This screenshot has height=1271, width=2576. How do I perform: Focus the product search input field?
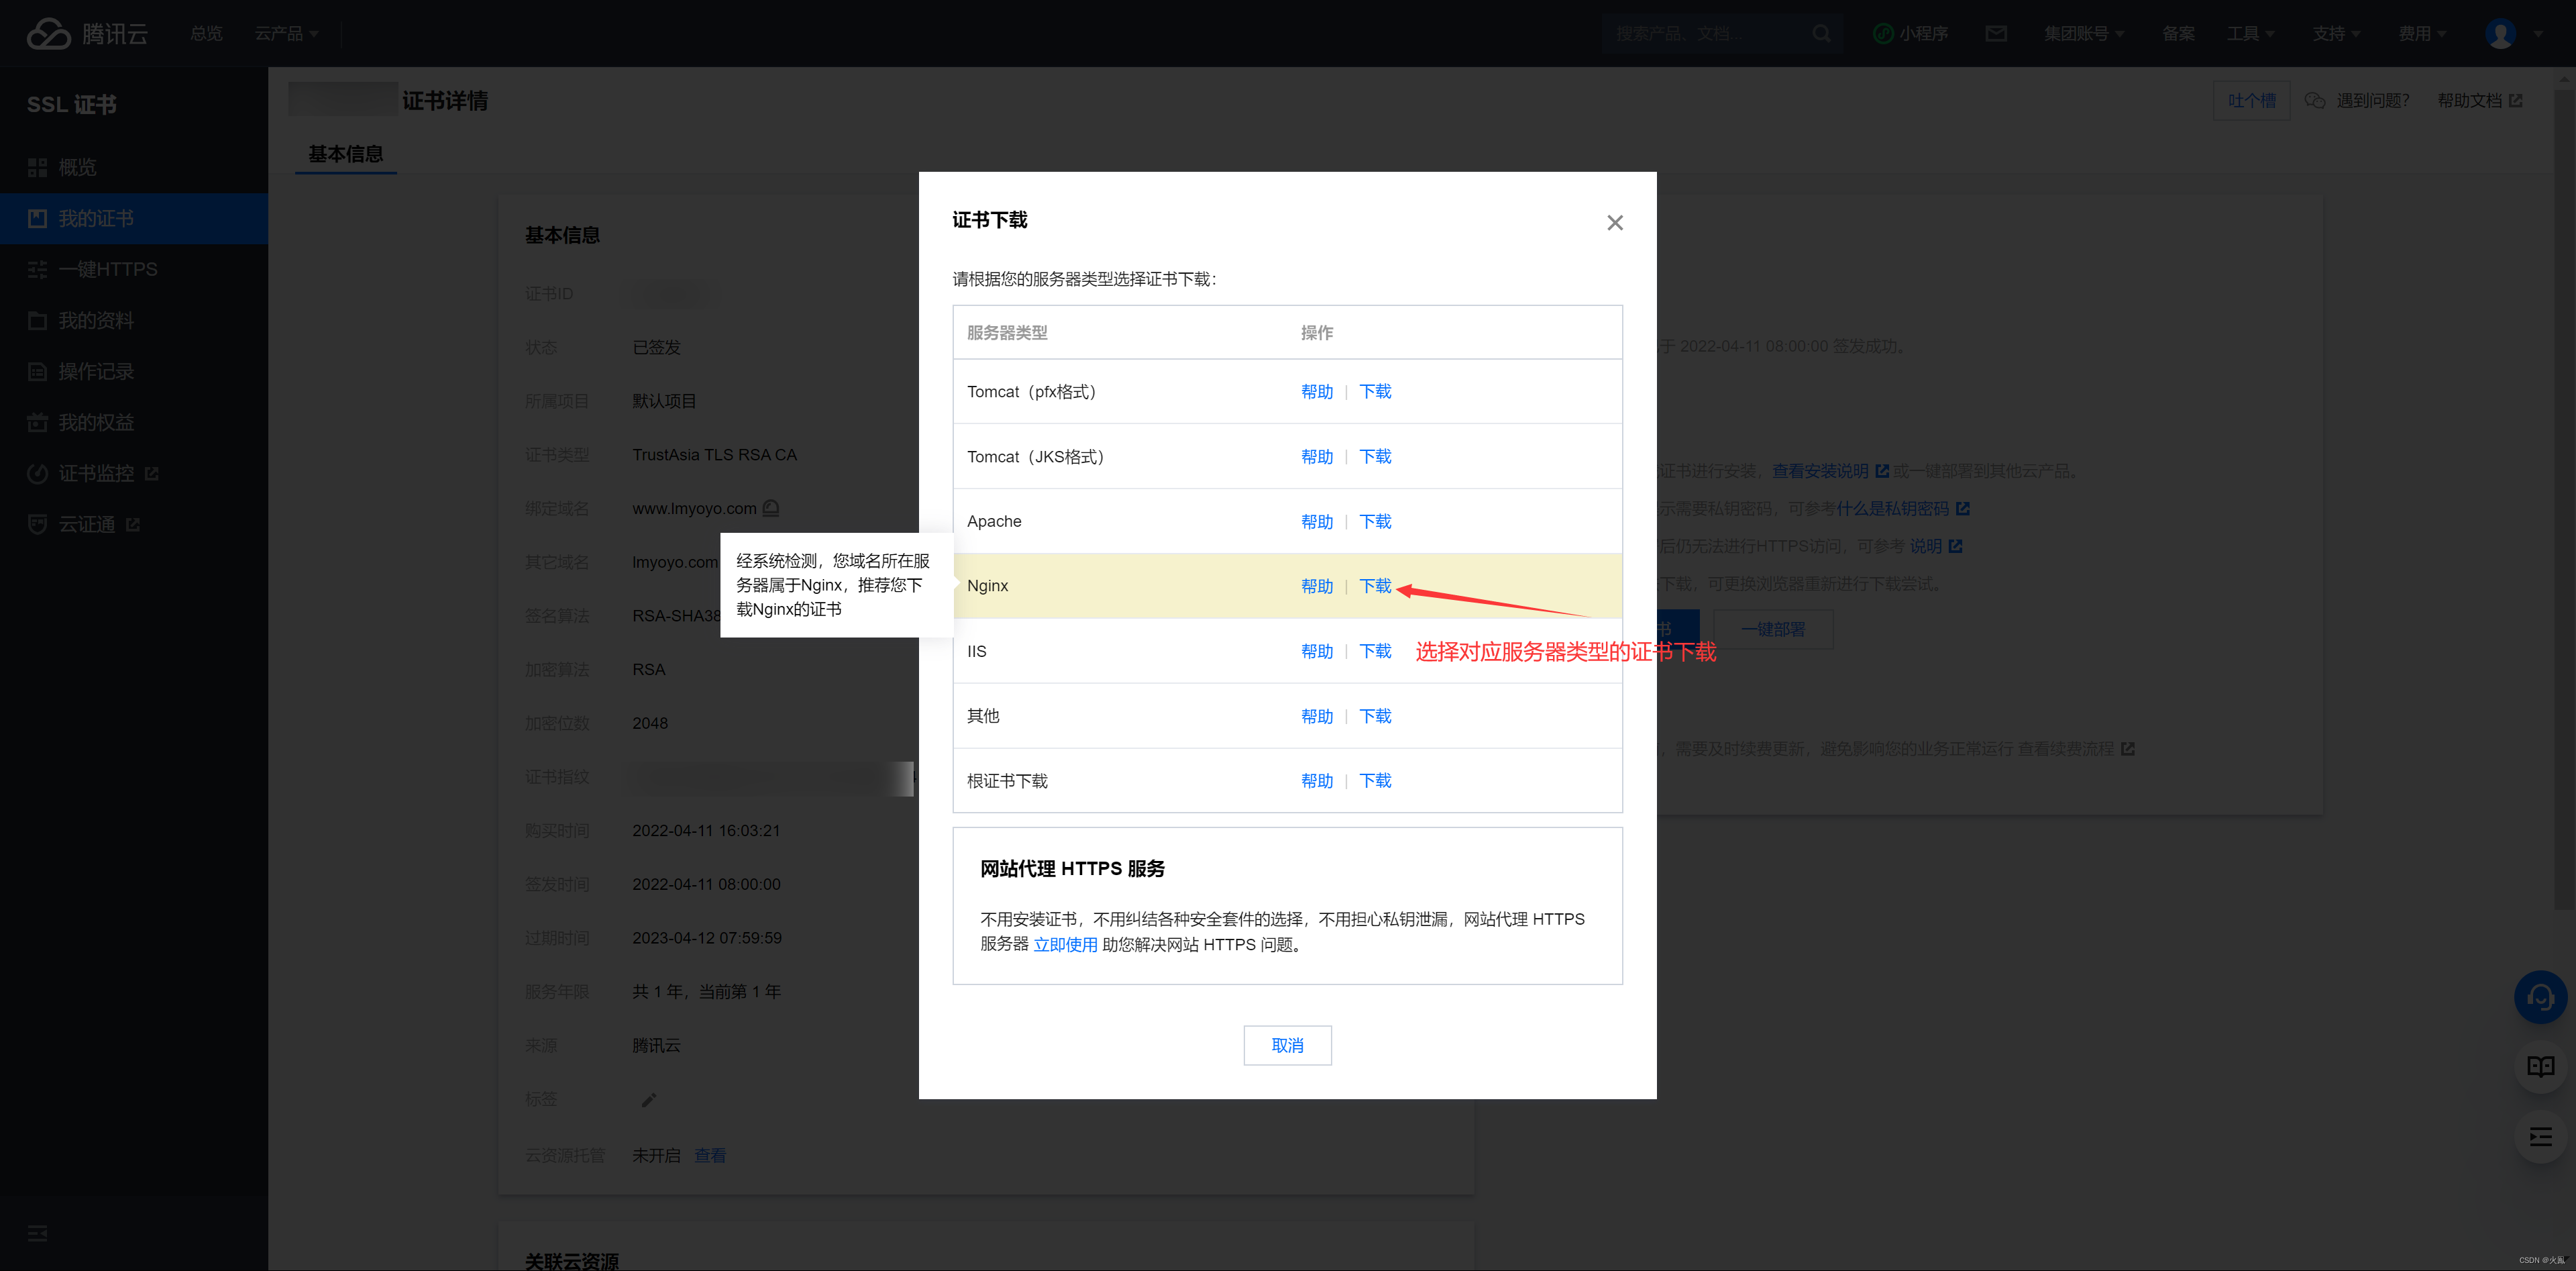click(x=1707, y=33)
